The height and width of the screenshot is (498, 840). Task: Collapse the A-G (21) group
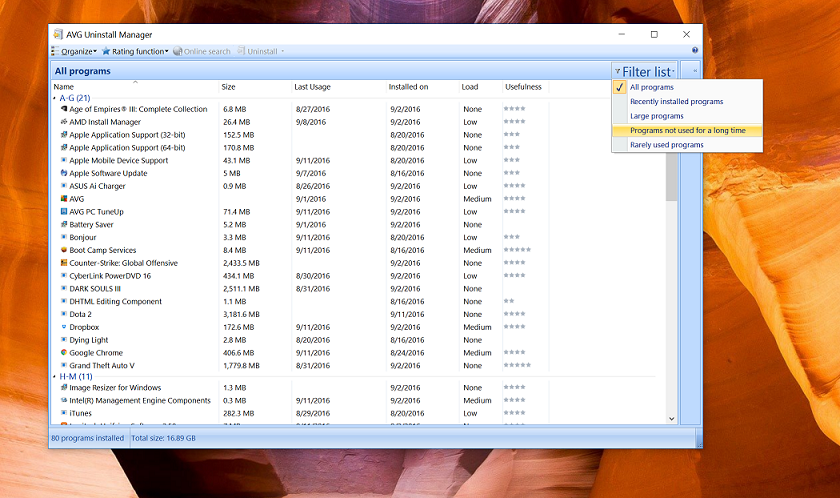pos(55,99)
